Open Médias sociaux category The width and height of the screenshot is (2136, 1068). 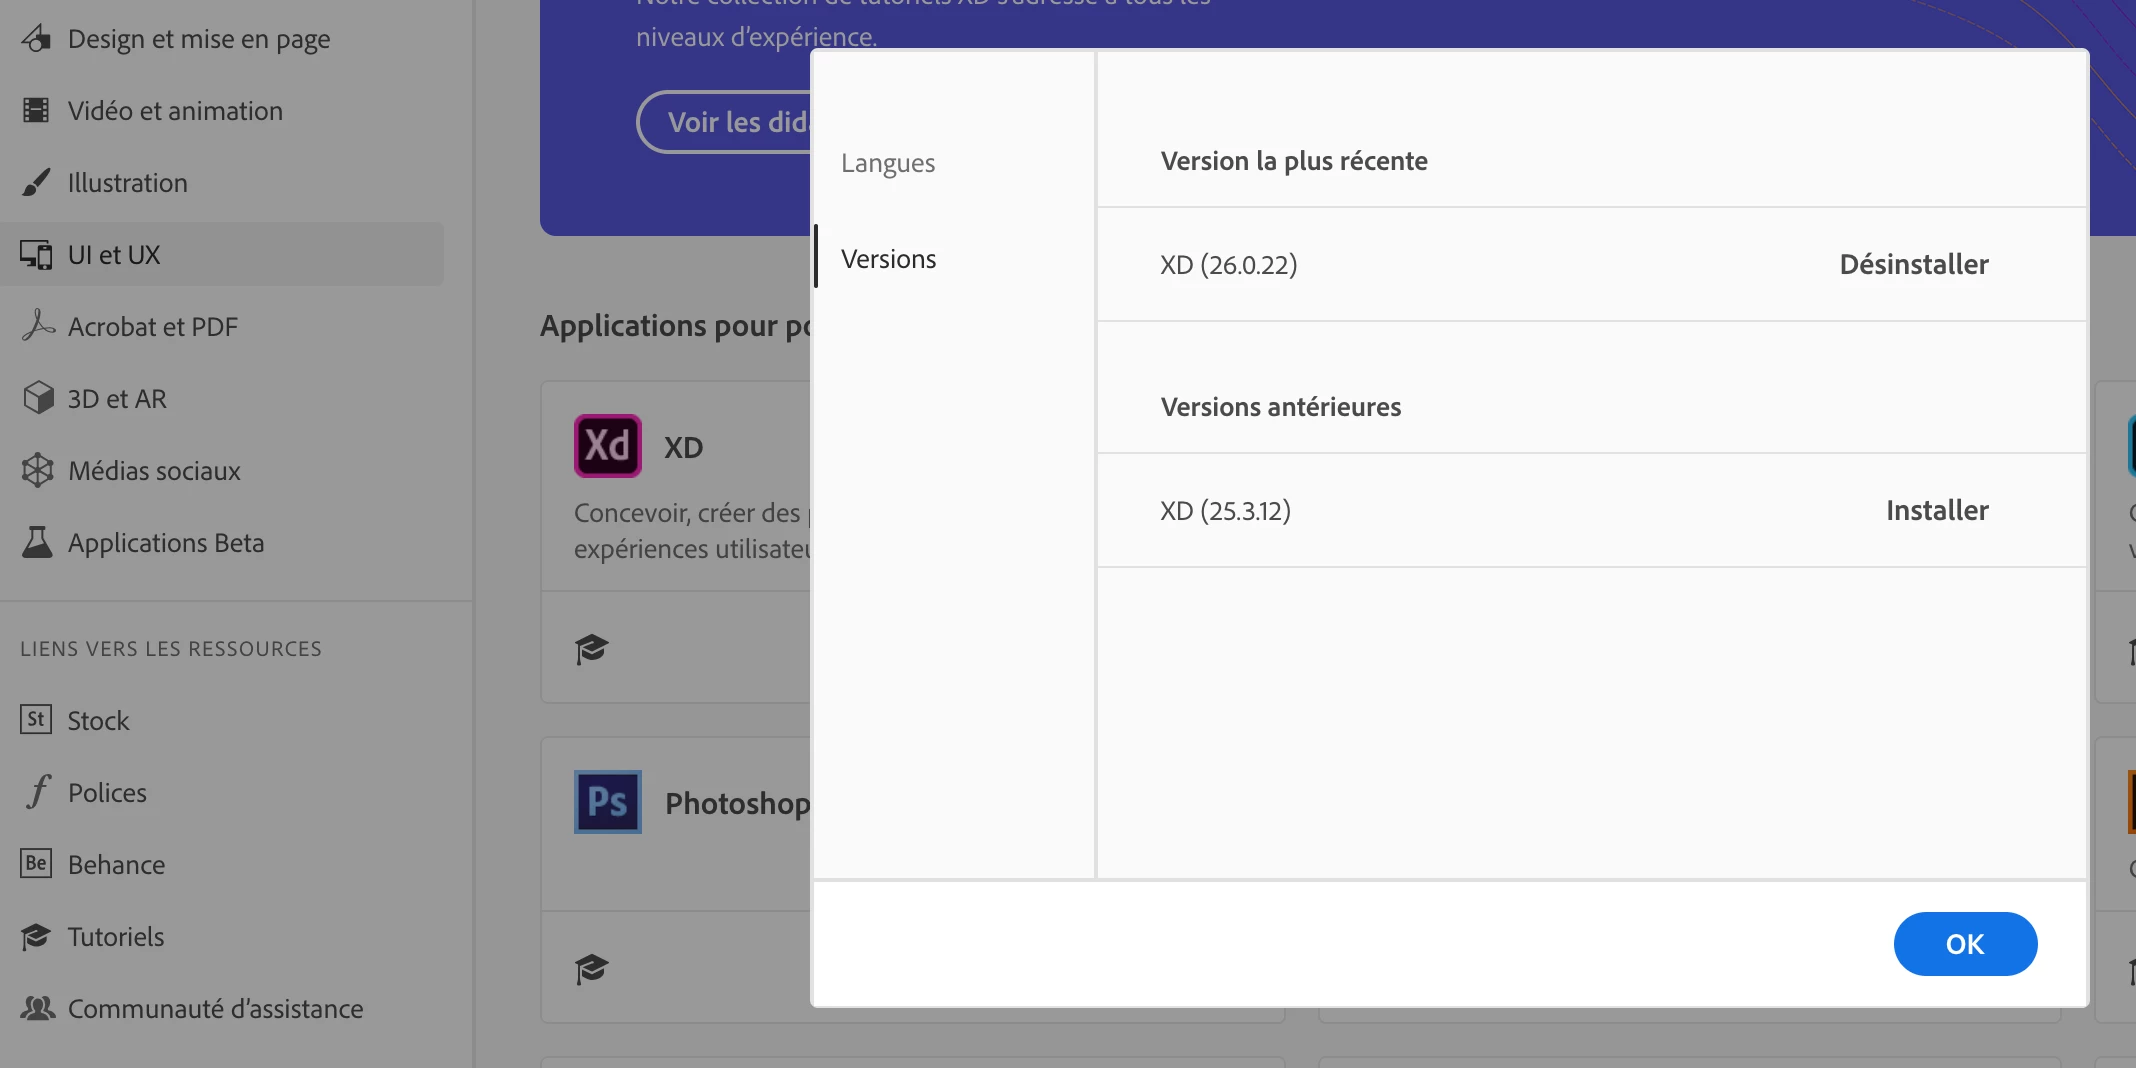click(x=222, y=470)
